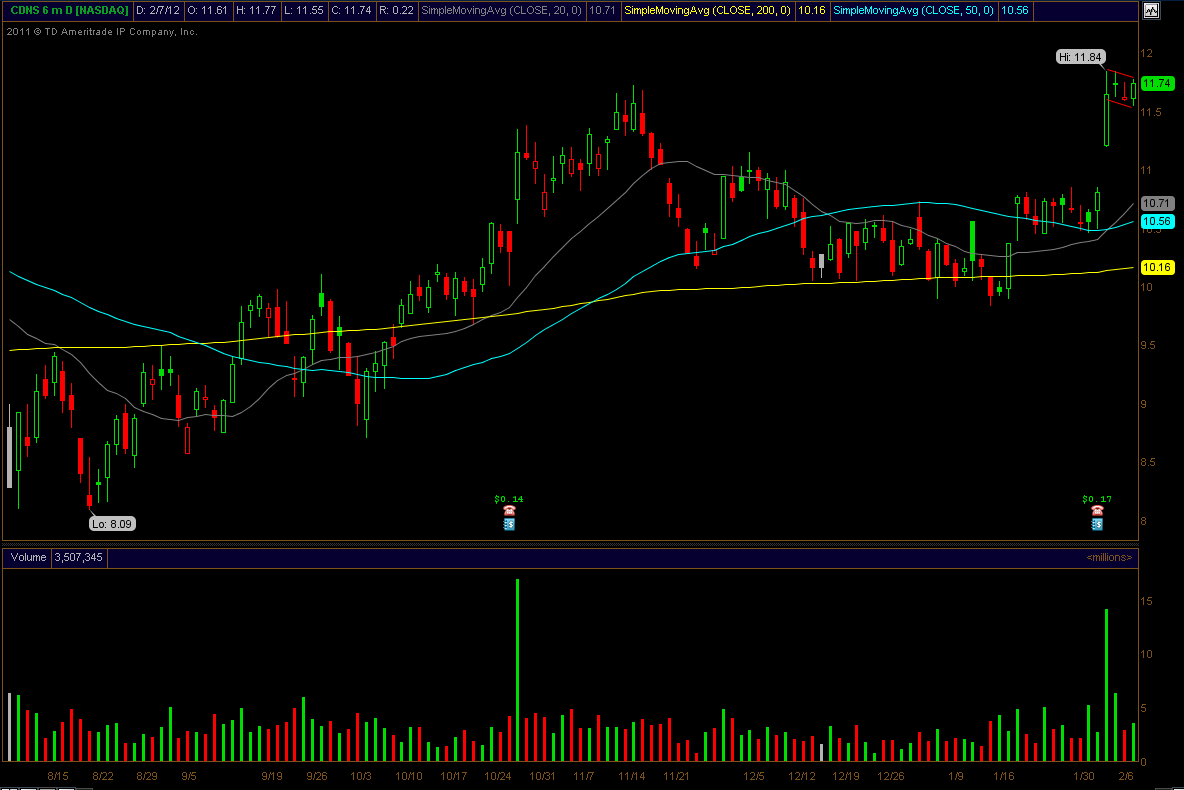The image size is (1184, 790).
Task: Click the 12/26 date on time axis
Action: point(891,776)
